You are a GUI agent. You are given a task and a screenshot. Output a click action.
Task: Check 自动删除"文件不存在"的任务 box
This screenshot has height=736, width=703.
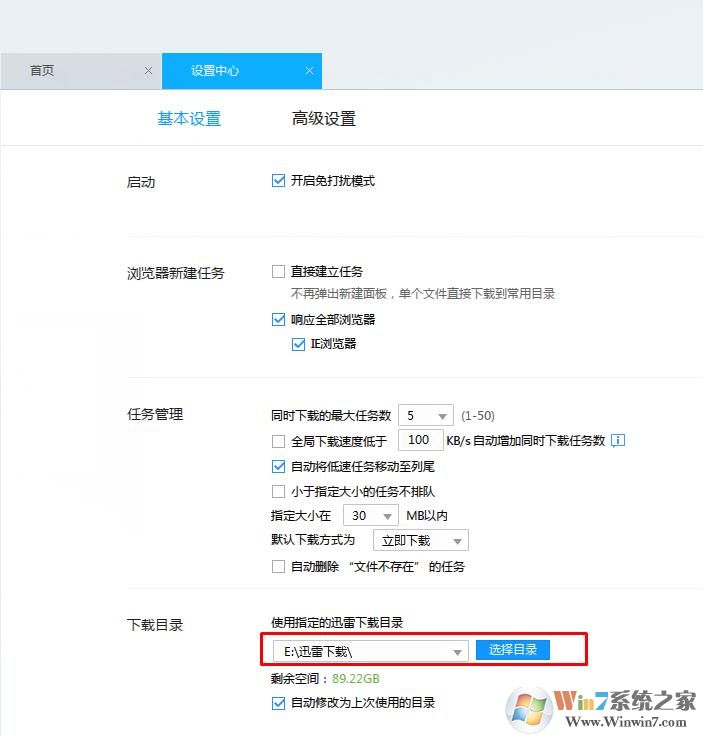(278, 567)
